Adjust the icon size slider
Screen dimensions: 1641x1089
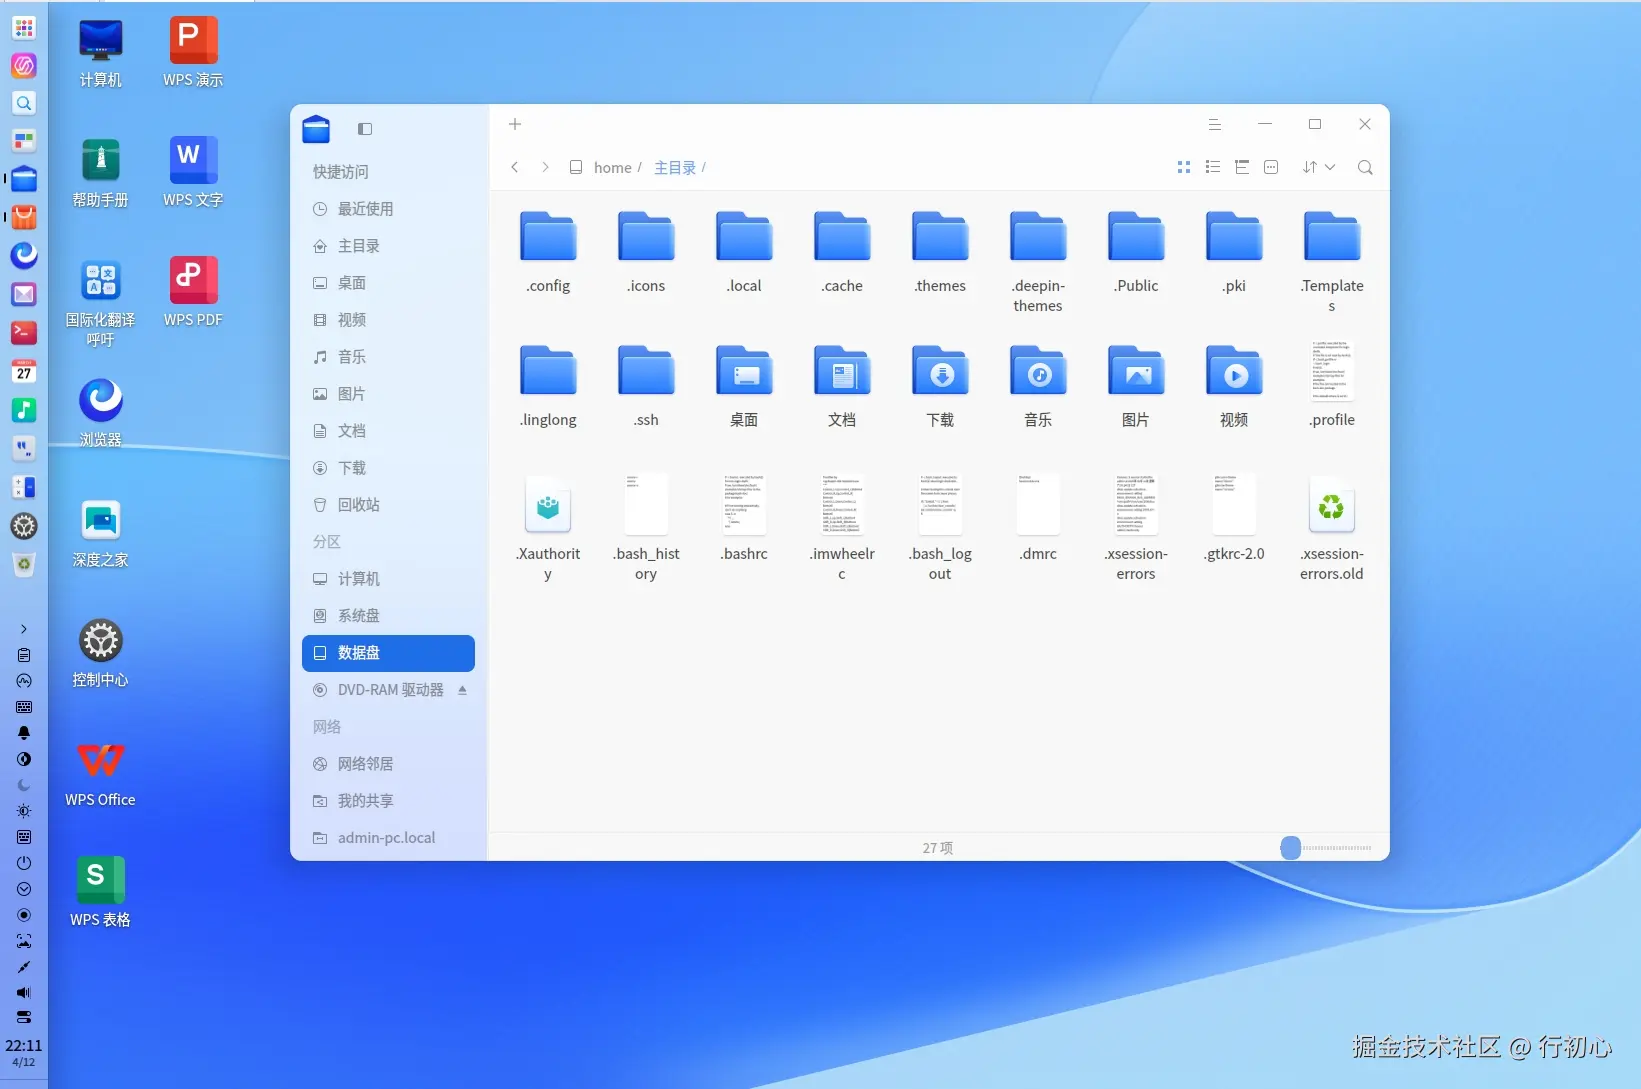click(1290, 847)
